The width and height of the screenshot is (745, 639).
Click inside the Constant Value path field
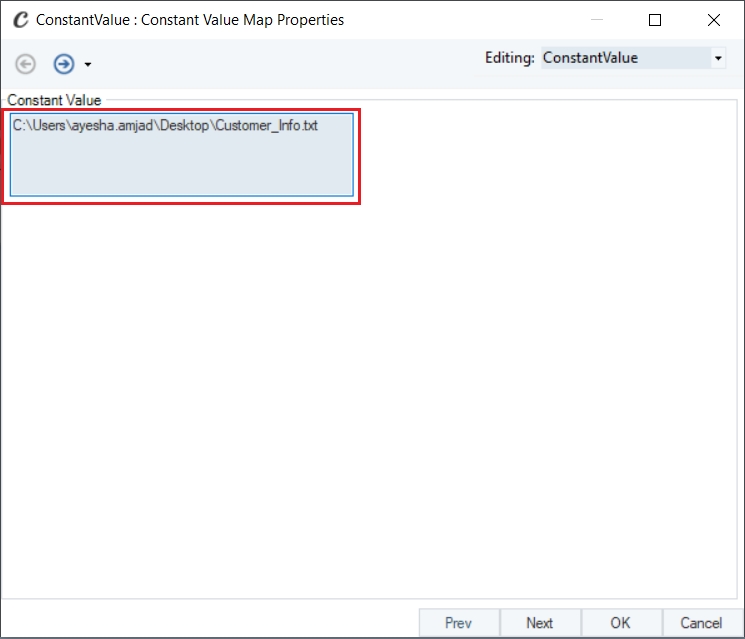(x=181, y=154)
